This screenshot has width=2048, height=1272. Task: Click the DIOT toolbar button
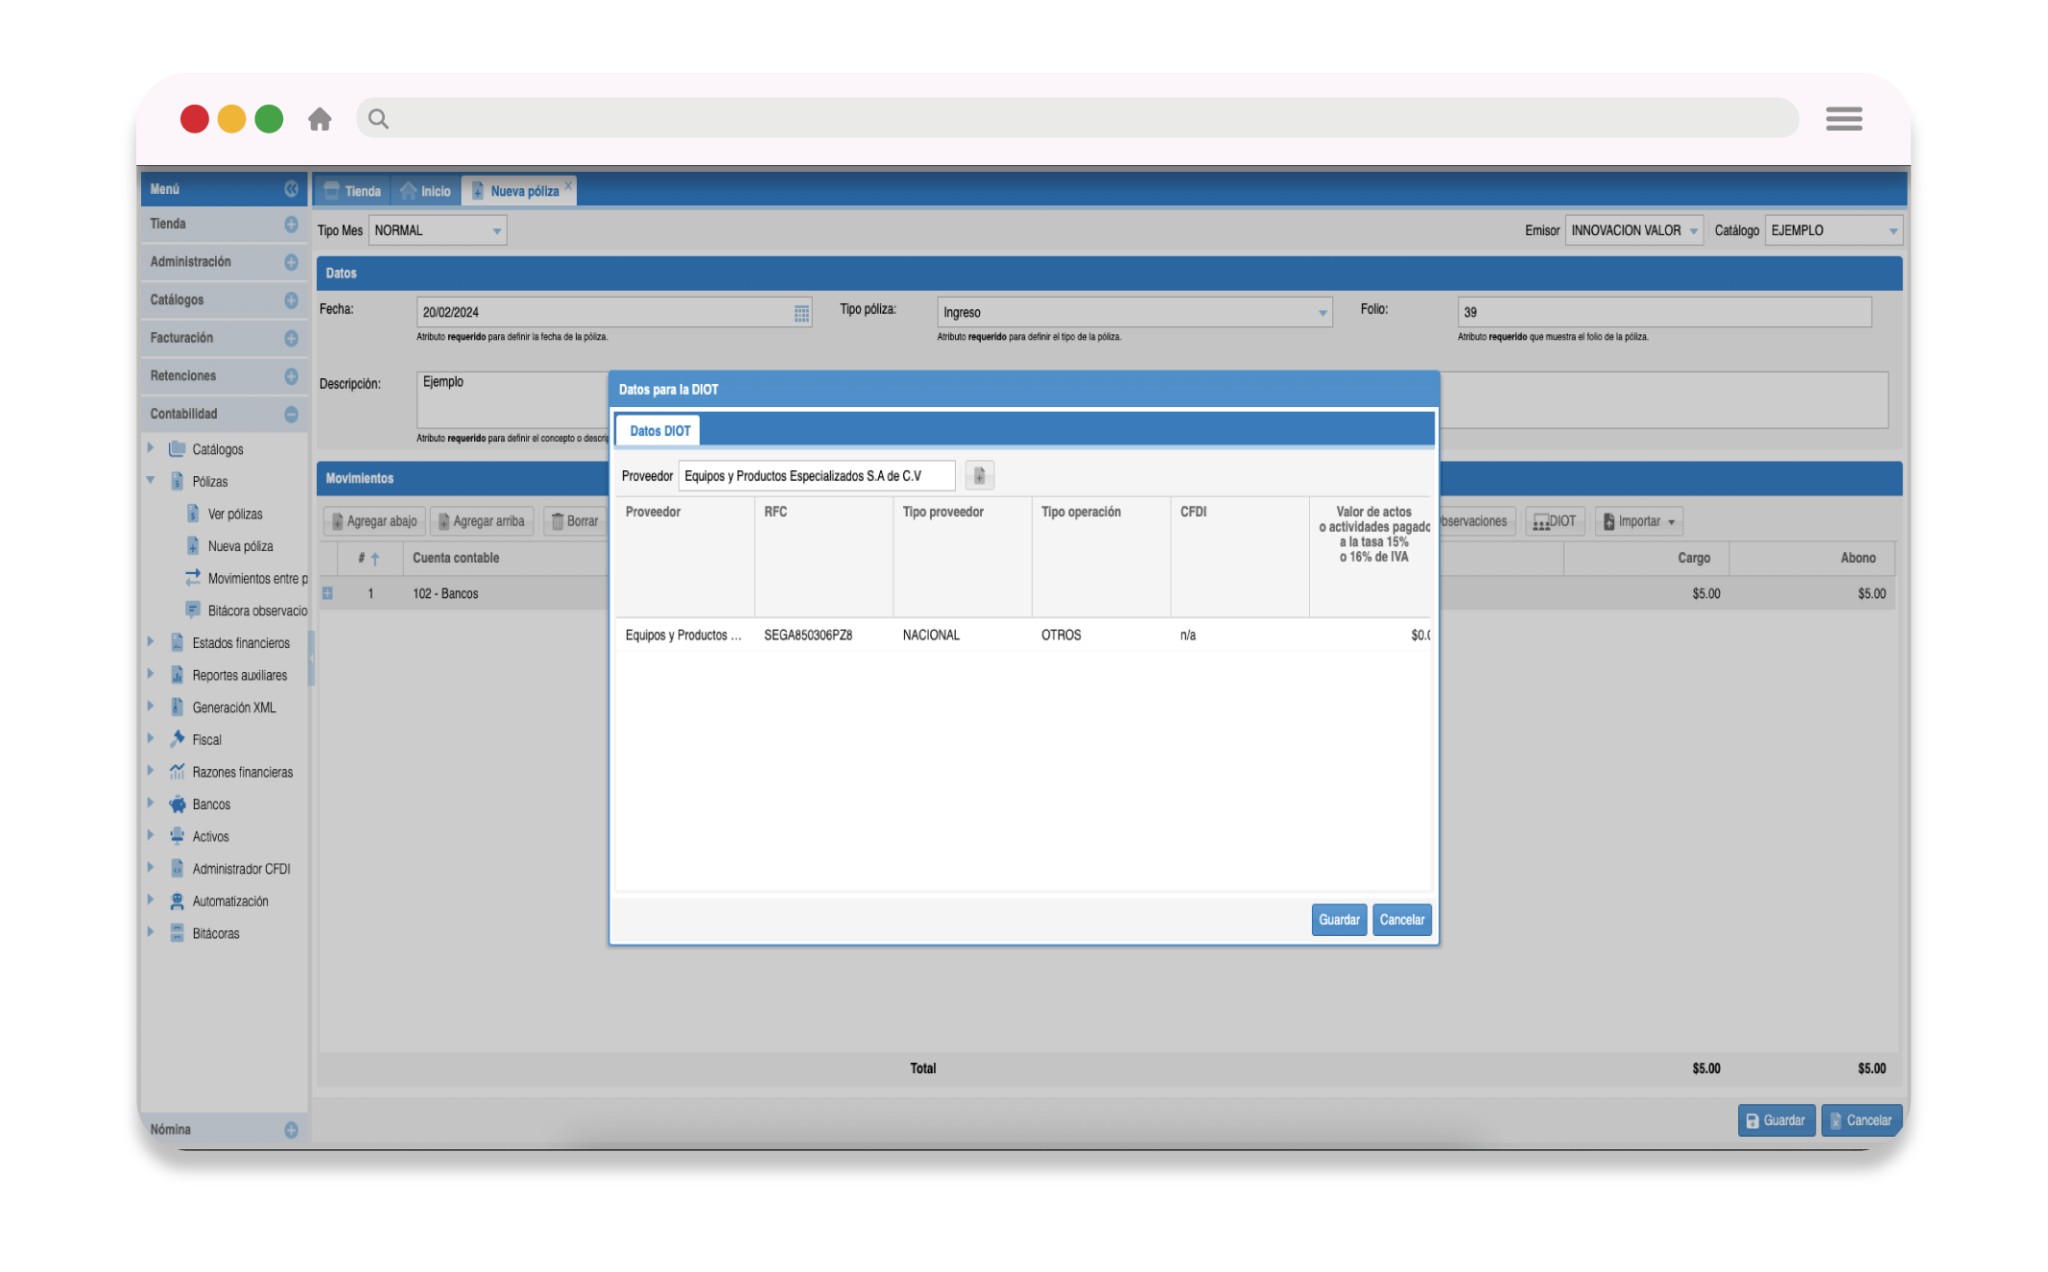click(x=1554, y=521)
